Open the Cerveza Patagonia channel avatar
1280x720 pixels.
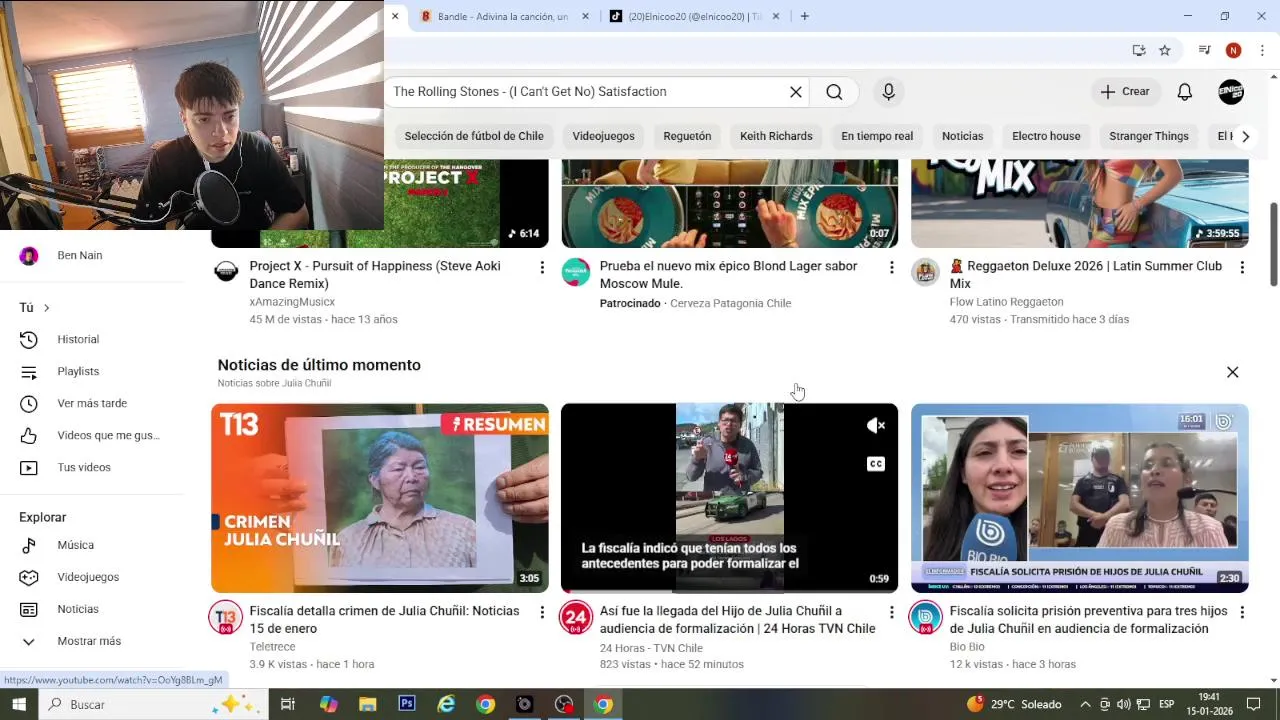point(576,271)
